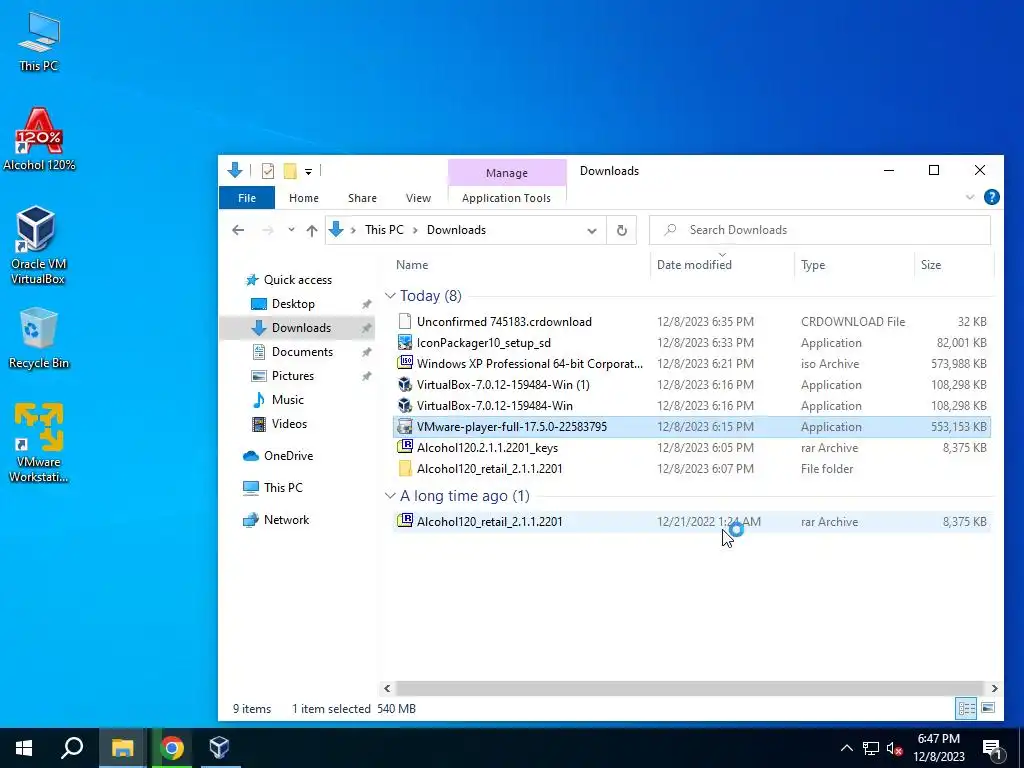Select the VMware-player-full-17.5.0-22583795 file
Image resolution: width=1024 pixels, height=768 pixels.
coord(692,426)
